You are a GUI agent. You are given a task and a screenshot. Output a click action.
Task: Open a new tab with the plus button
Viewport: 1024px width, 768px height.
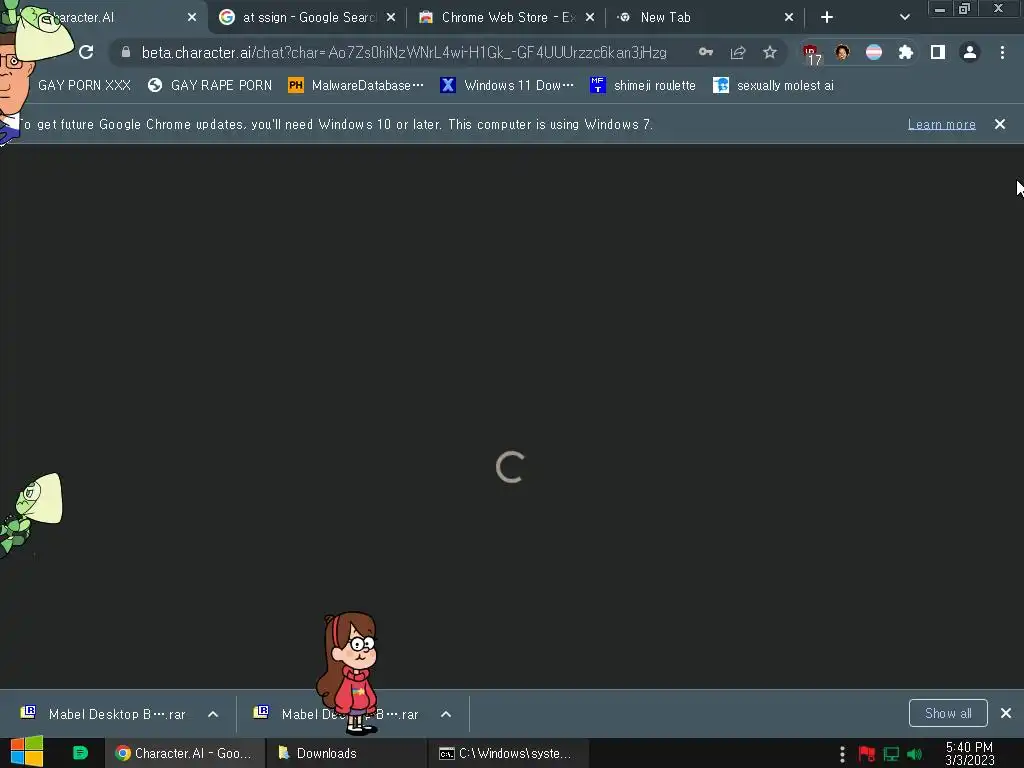pyautogui.click(x=827, y=18)
